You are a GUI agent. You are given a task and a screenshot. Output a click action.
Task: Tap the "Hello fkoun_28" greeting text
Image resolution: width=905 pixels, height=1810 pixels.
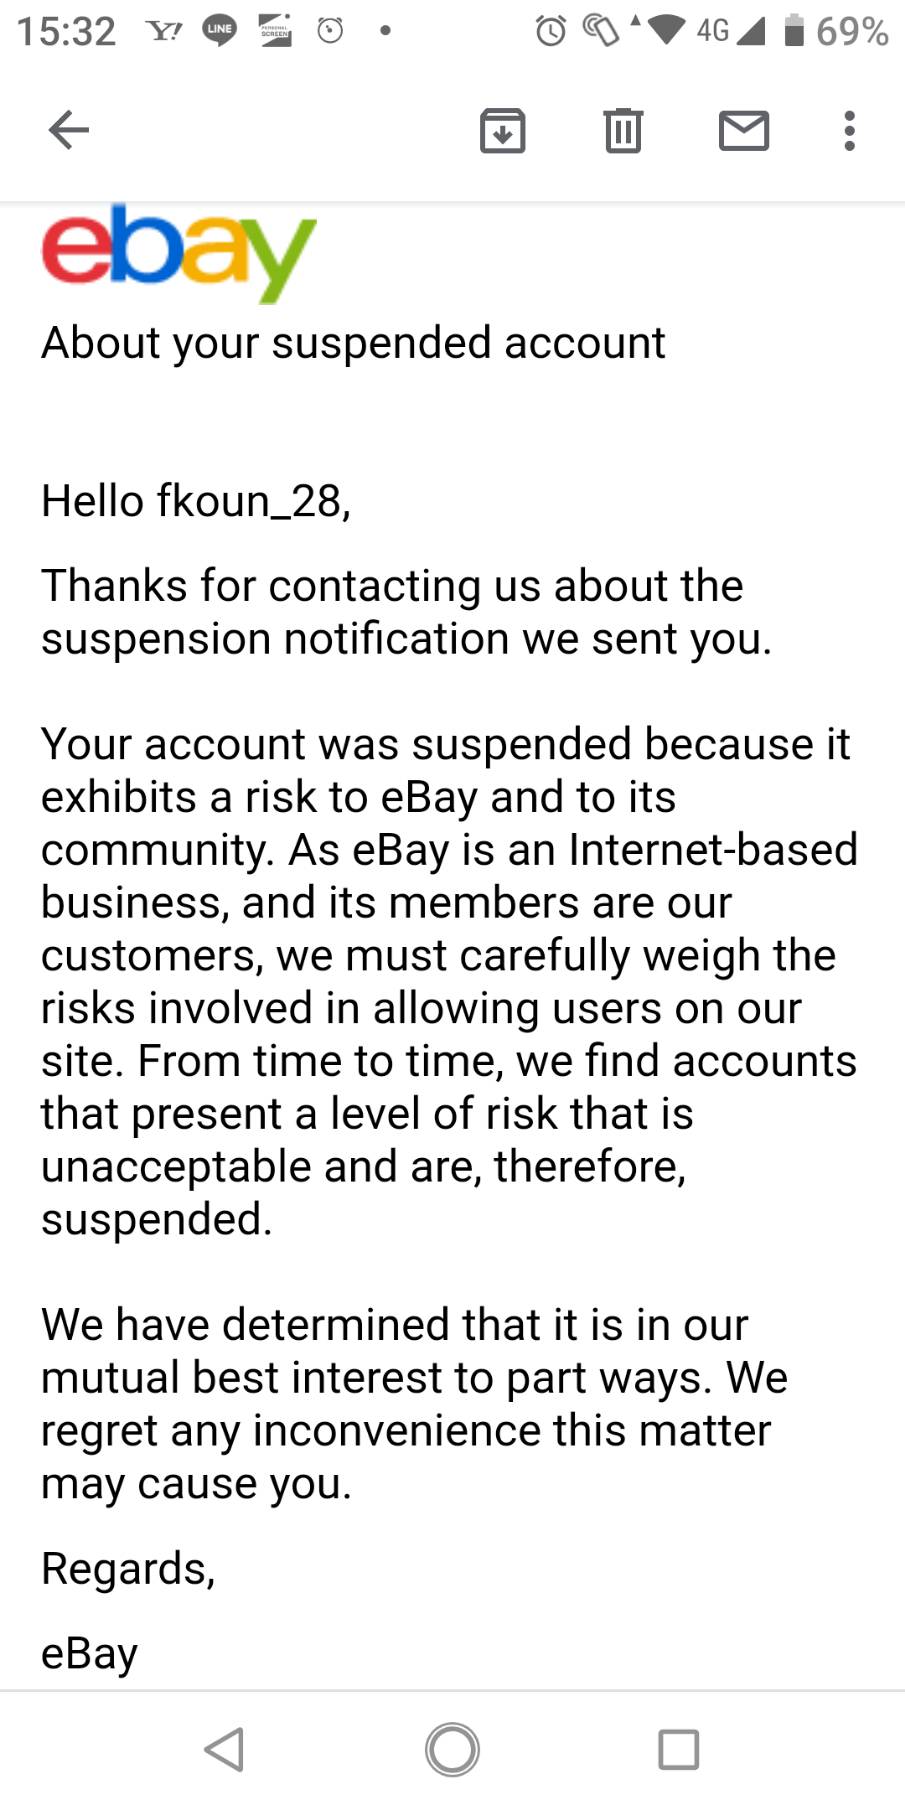click(196, 501)
